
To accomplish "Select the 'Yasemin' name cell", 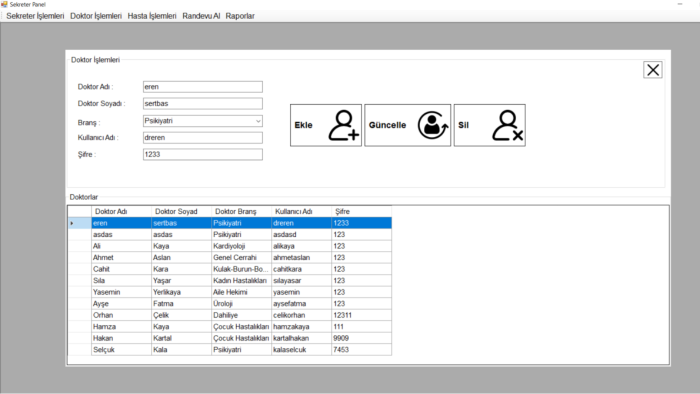I will pyautogui.click(x=121, y=292).
